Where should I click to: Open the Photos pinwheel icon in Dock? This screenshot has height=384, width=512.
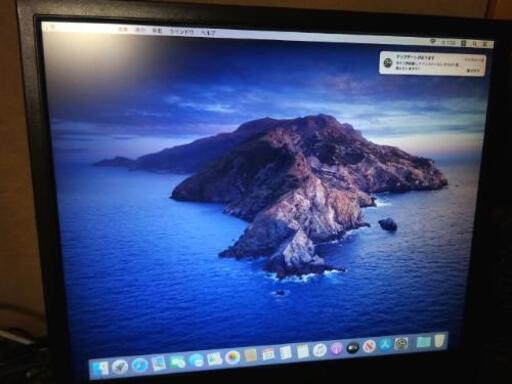(x=232, y=358)
